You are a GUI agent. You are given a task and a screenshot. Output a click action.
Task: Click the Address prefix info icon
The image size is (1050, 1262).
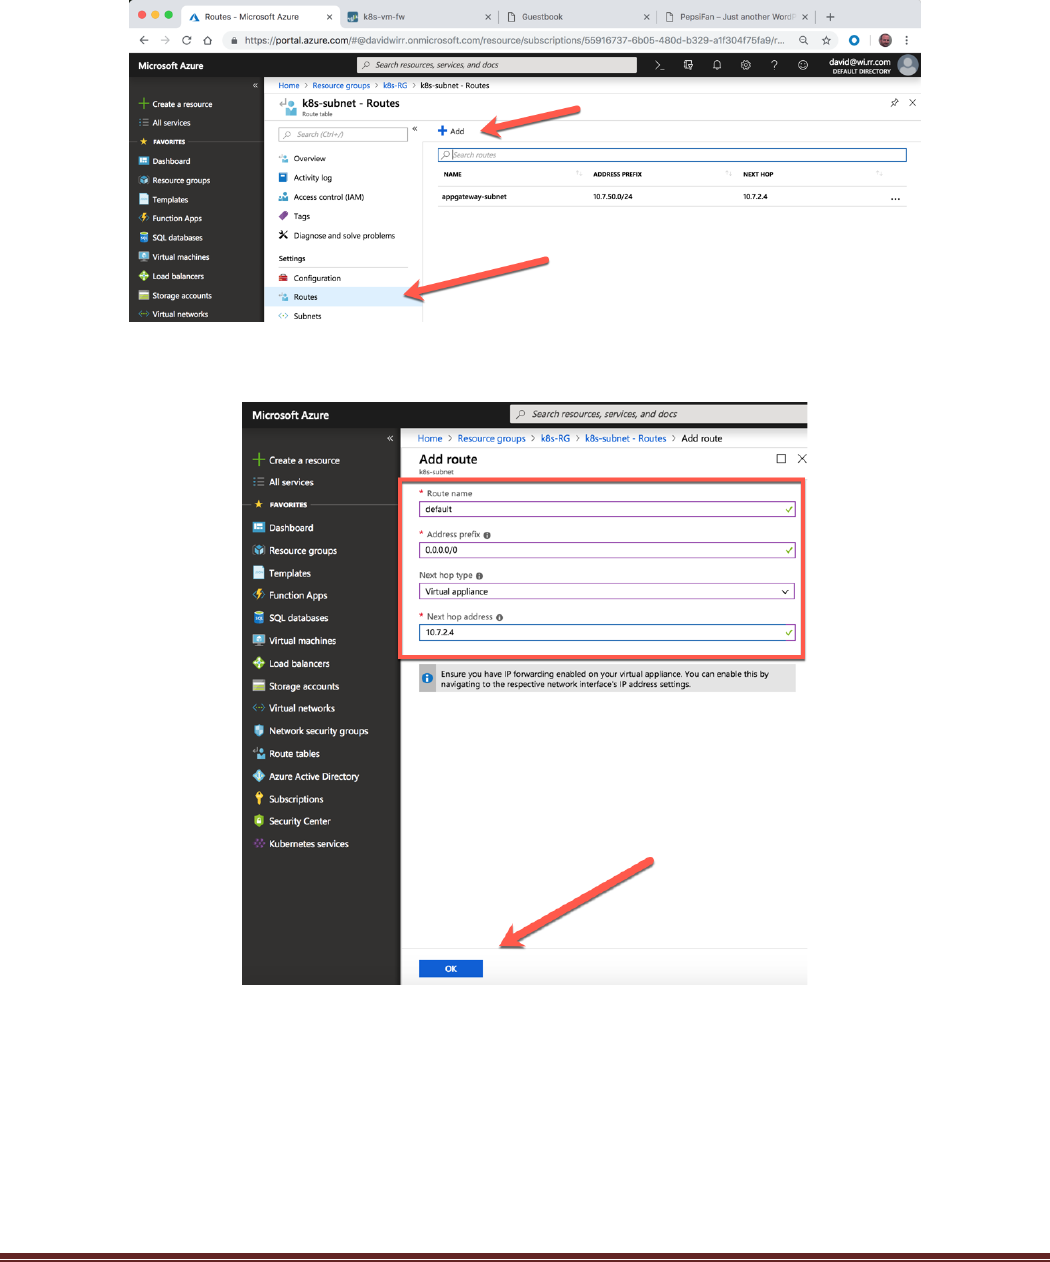pos(488,535)
